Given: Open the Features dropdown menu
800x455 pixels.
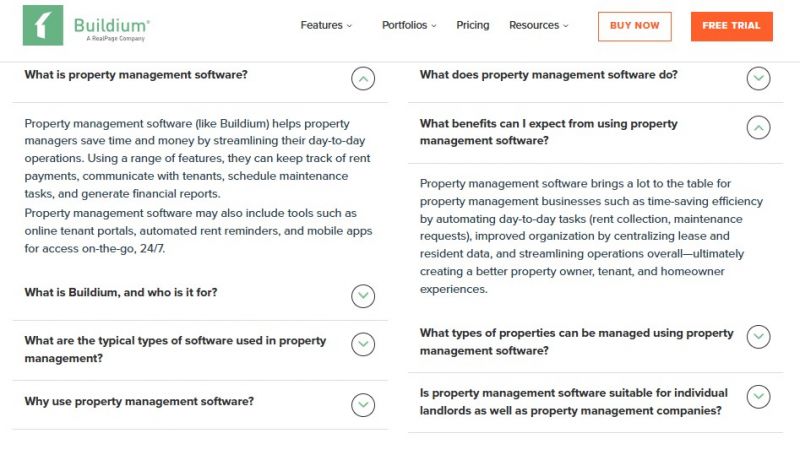Looking at the screenshot, I should [326, 26].
